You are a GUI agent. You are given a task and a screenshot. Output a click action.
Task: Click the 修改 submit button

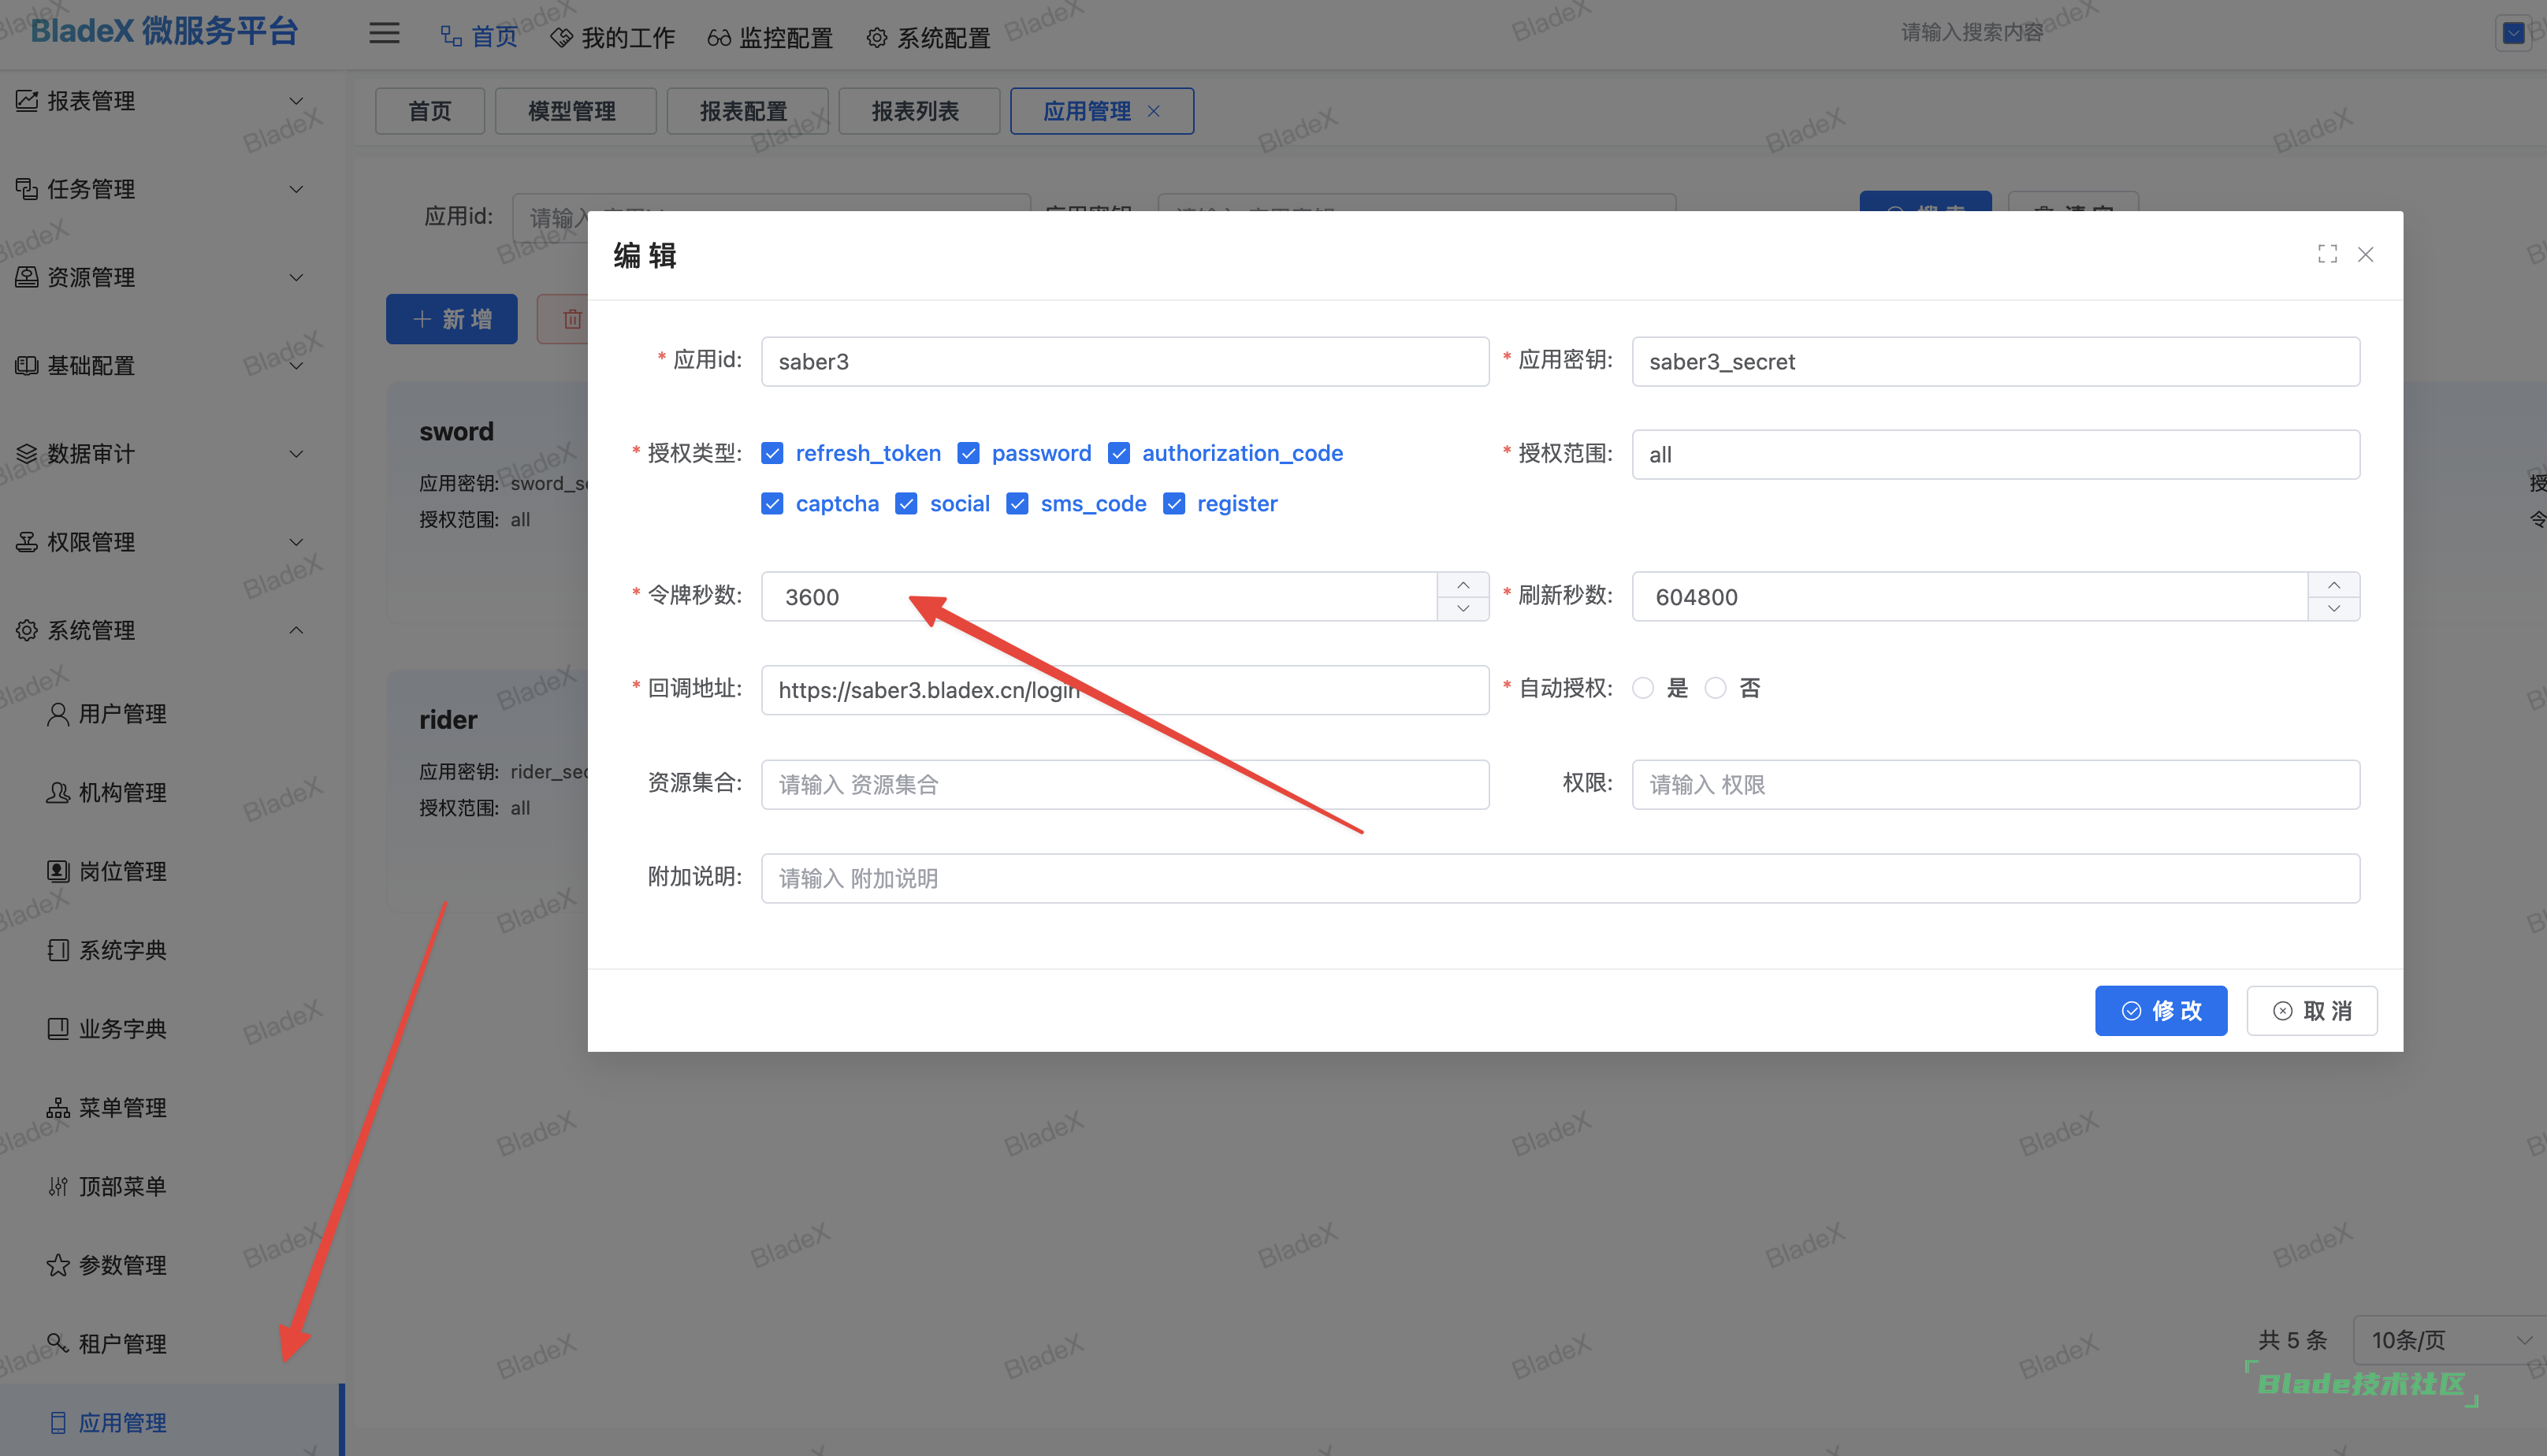(2160, 1011)
